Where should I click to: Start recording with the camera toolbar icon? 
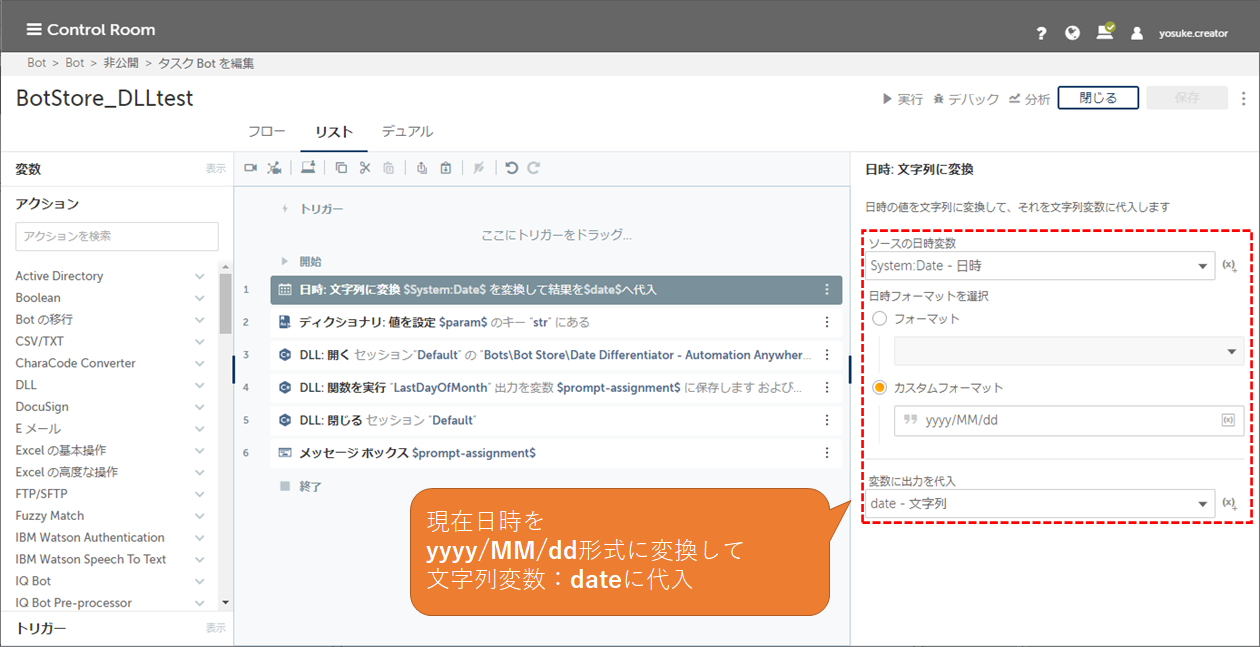(x=251, y=168)
